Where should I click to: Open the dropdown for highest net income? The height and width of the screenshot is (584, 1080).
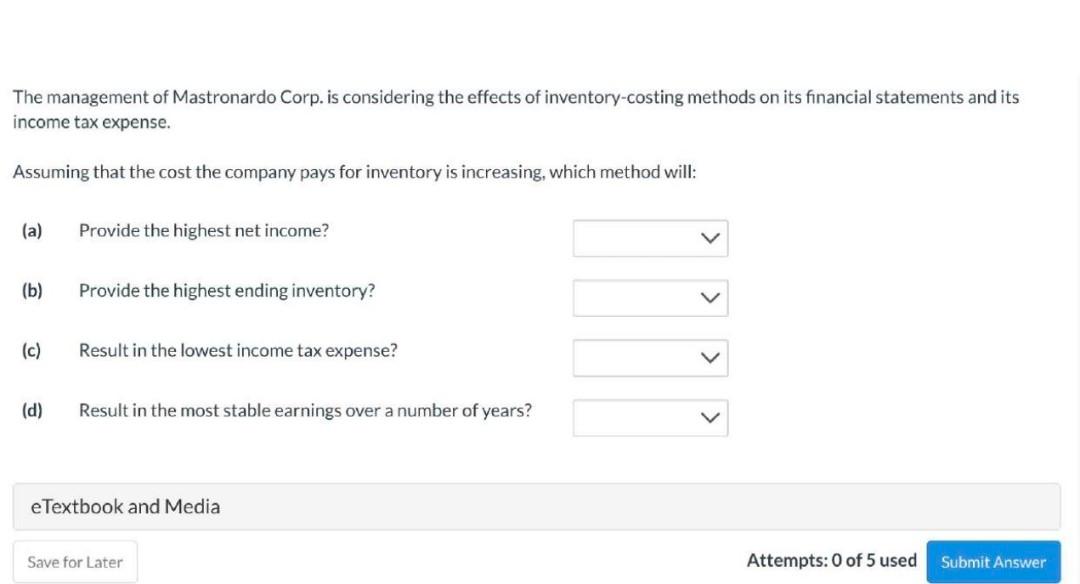click(x=650, y=238)
